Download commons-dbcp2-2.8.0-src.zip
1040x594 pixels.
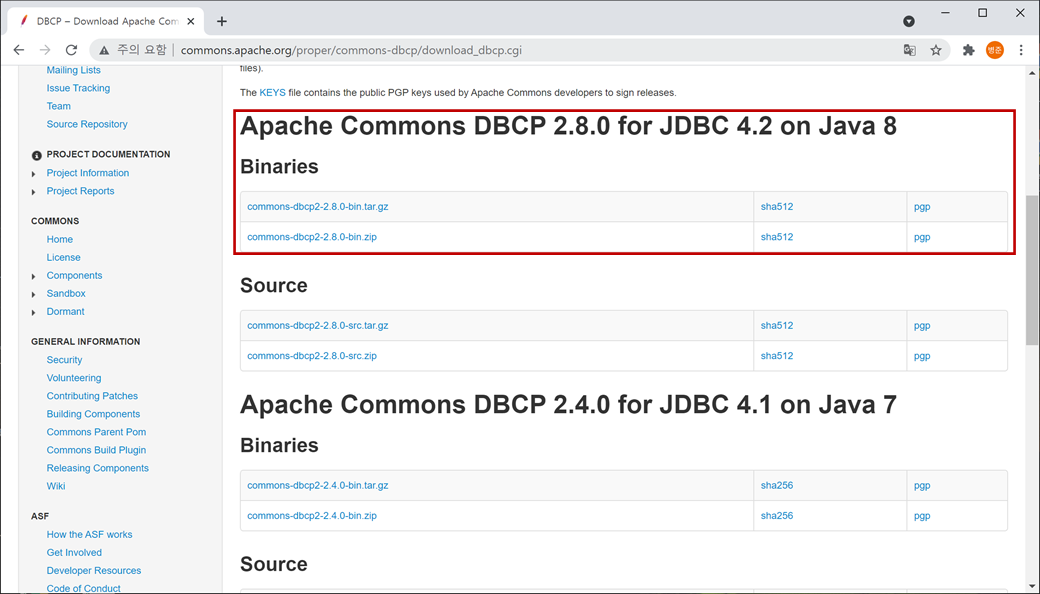(312, 356)
